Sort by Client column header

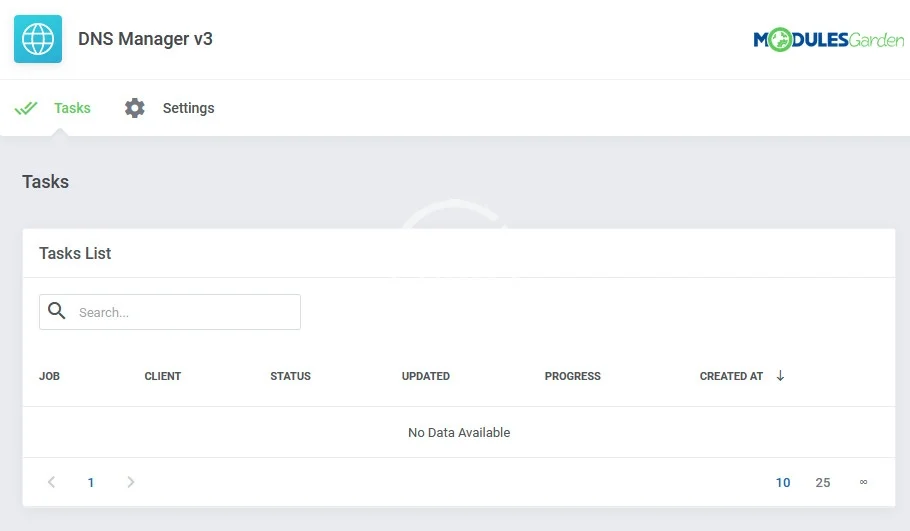(162, 376)
